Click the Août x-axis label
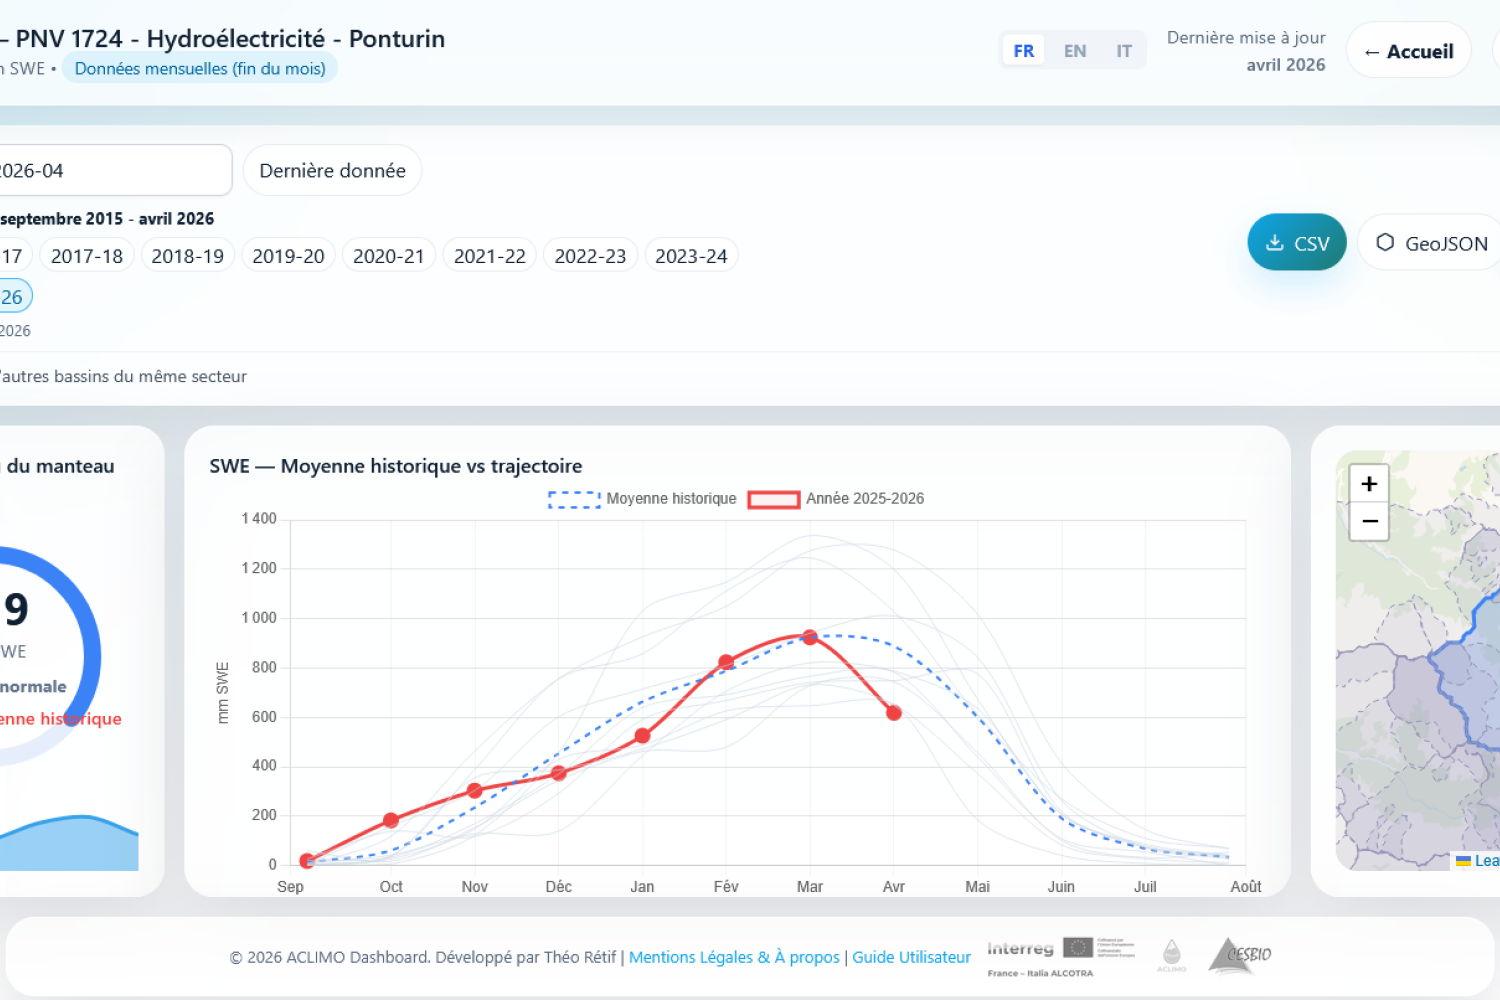1500x1000 pixels. point(1246,886)
